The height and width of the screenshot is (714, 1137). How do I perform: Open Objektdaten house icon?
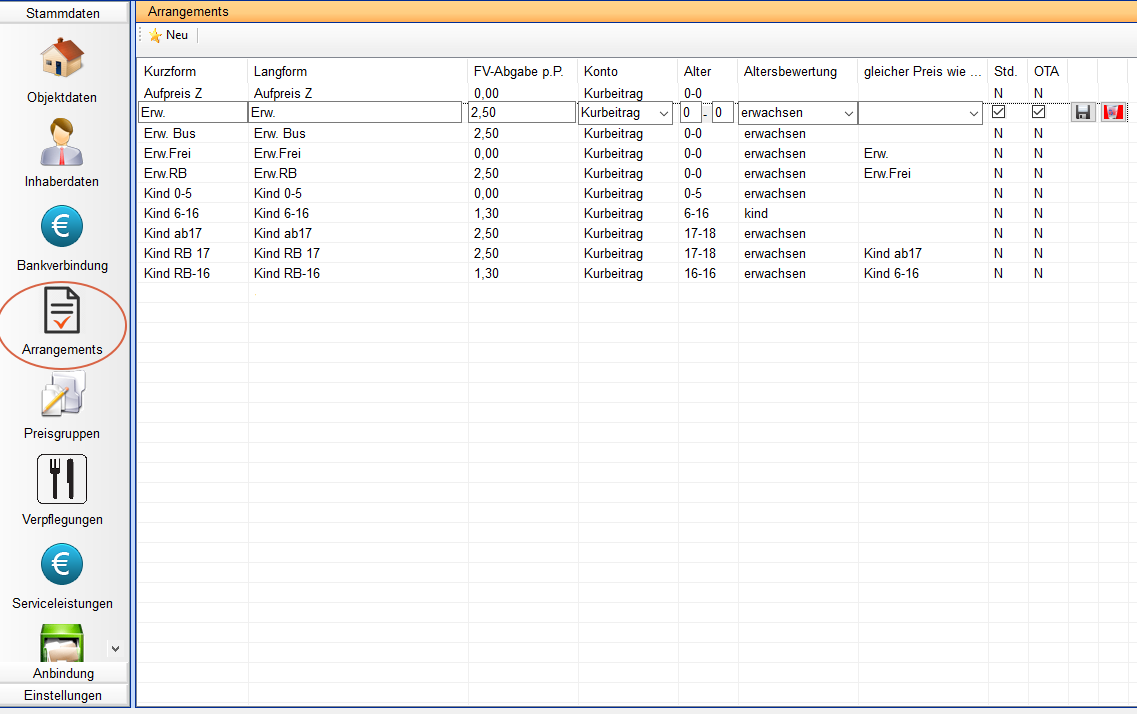(x=62, y=59)
